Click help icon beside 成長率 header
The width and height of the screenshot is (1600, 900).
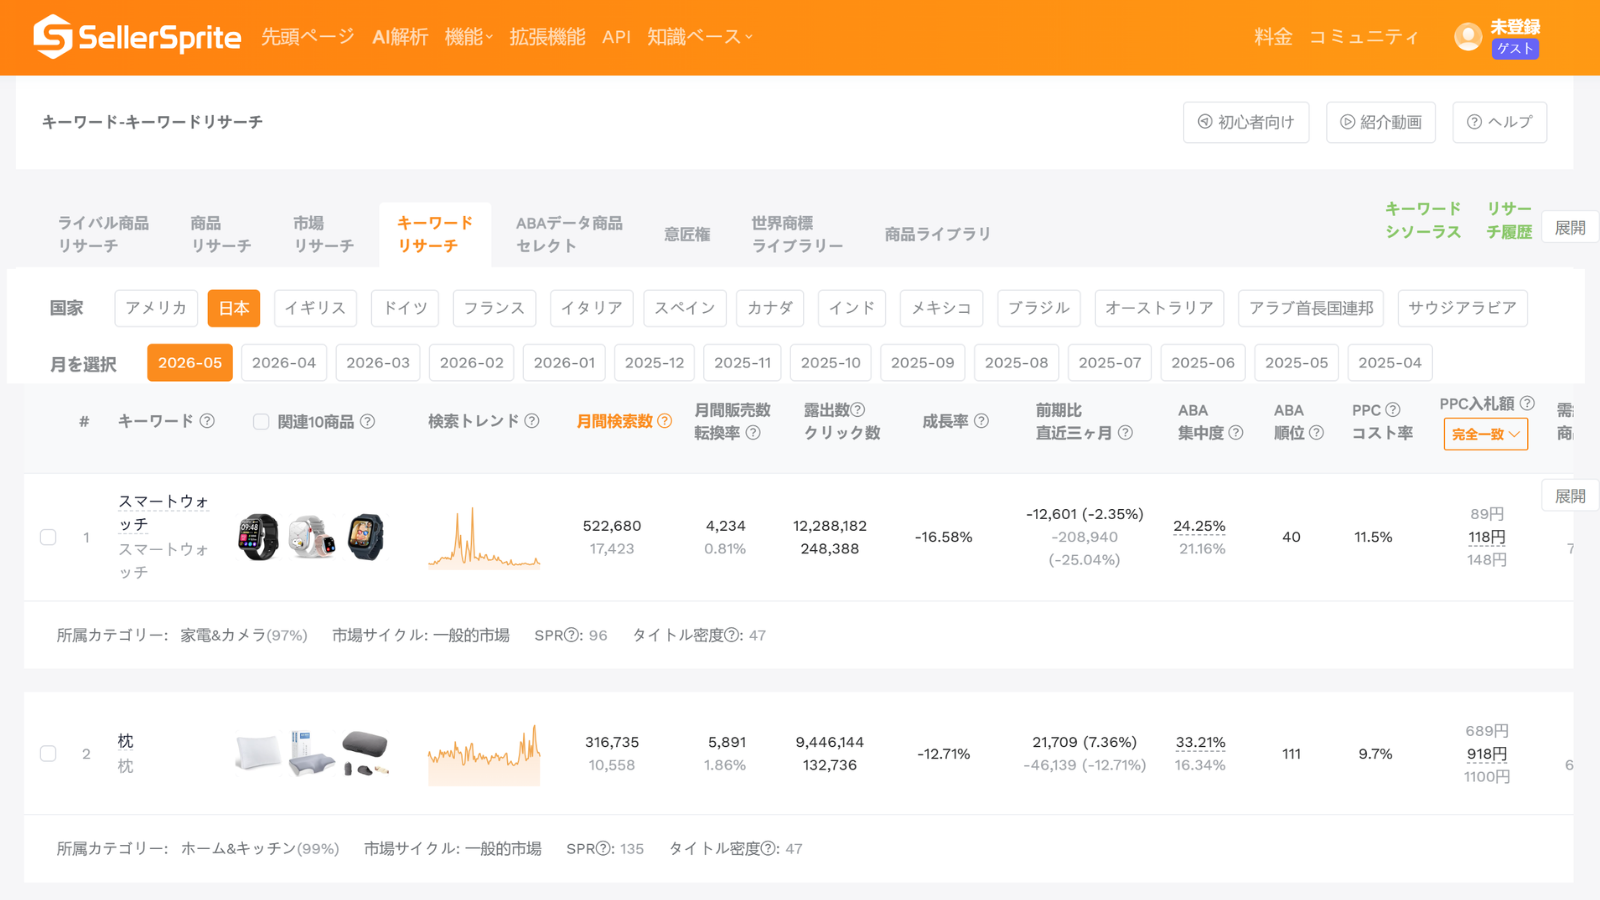981,421
